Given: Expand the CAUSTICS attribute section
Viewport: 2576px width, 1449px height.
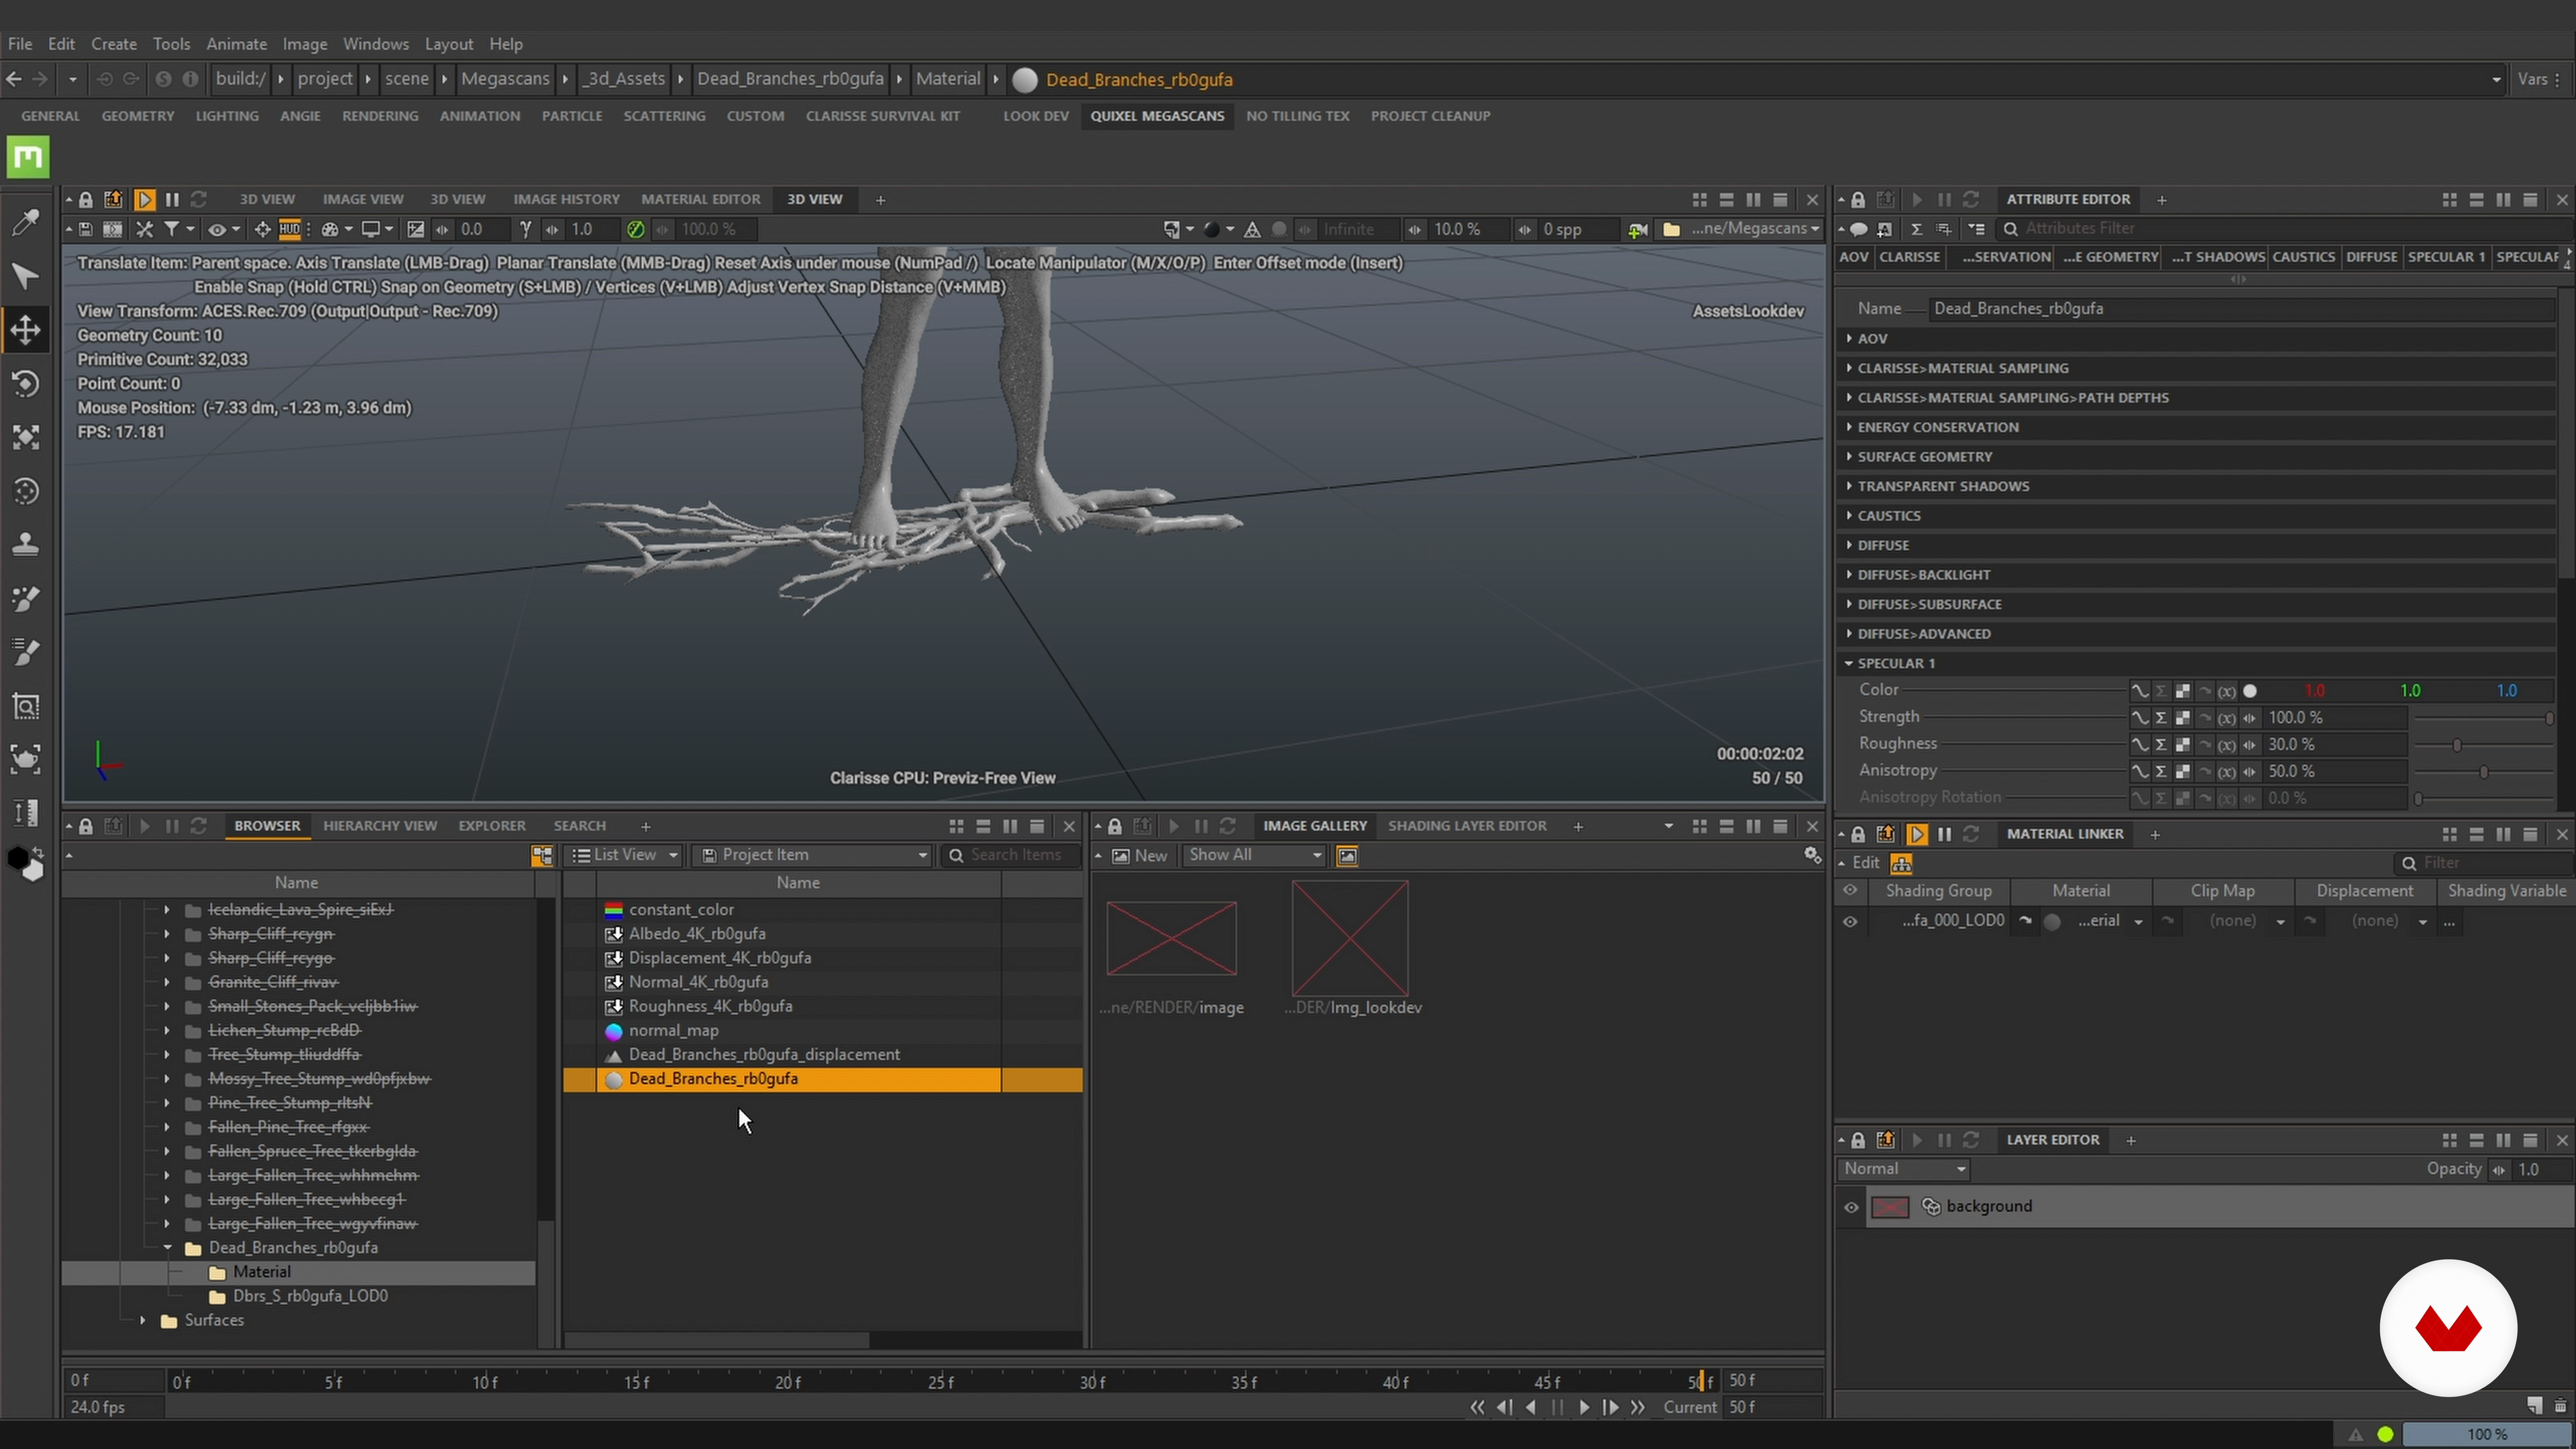Looking at the screenshot, I should click(x=1849, y=515).
